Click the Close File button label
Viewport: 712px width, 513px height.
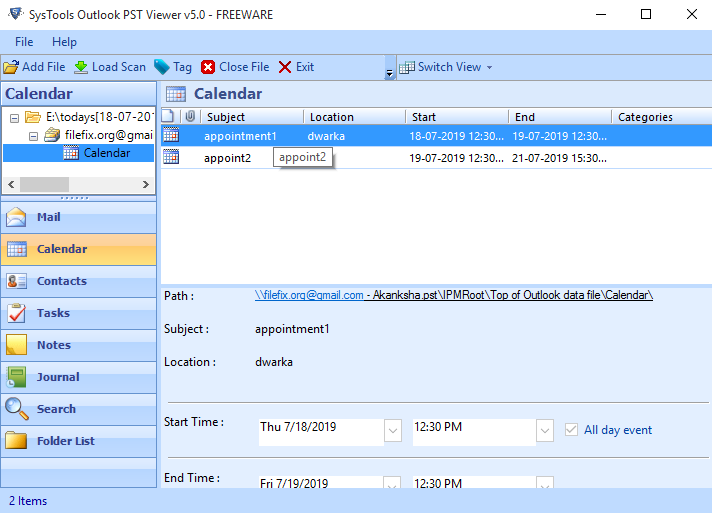point(244,67)
